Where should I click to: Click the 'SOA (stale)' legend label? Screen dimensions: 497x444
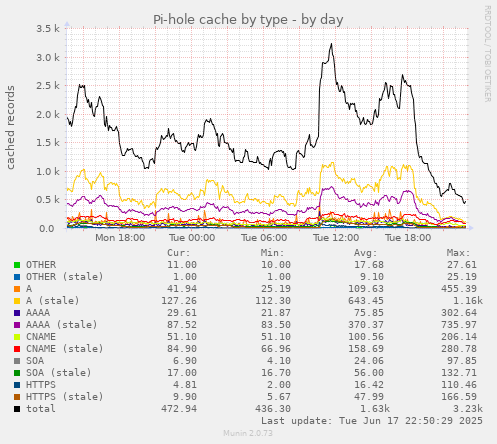click(59, 373)
